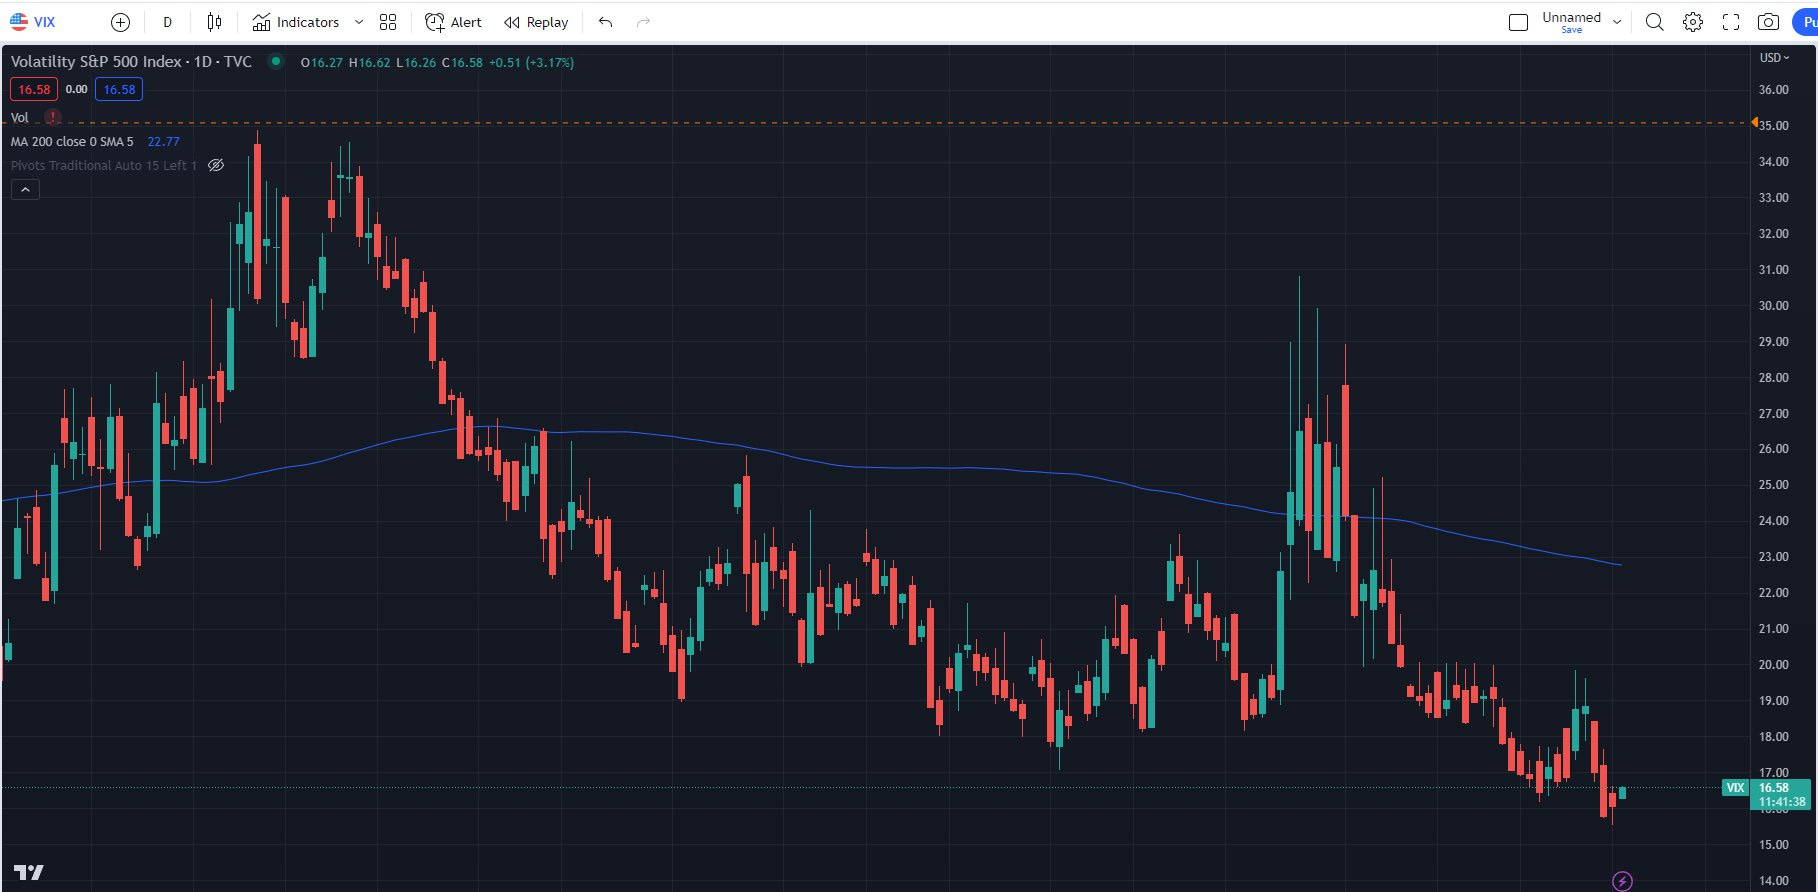Open the USD currency dropdown
The image size is (1818, 892).
[x=1775, y=57]
